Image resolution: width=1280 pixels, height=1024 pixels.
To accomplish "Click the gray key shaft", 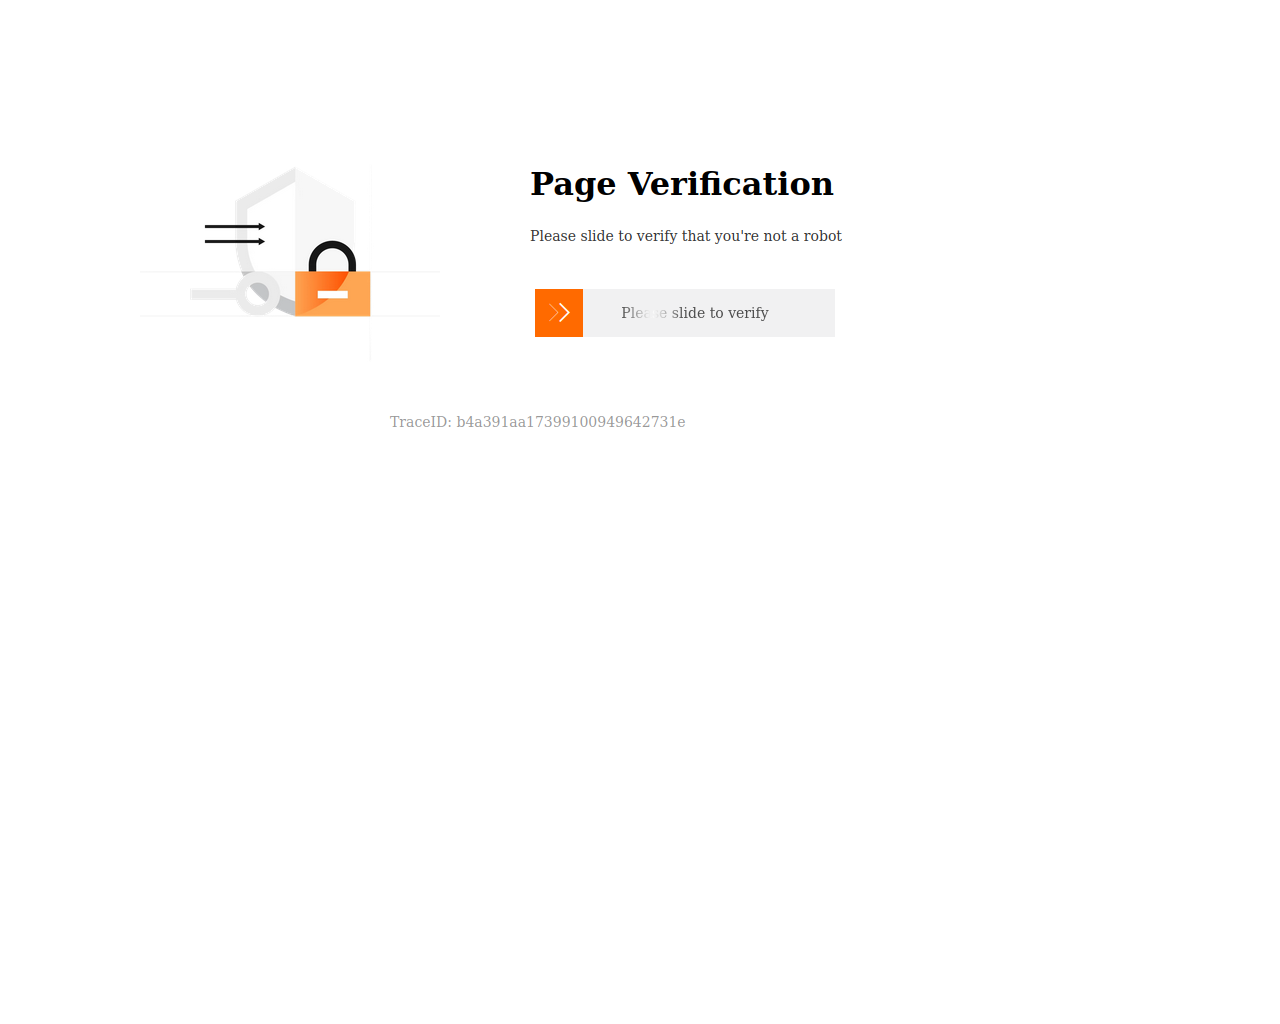I will click(x=214, y=294).
